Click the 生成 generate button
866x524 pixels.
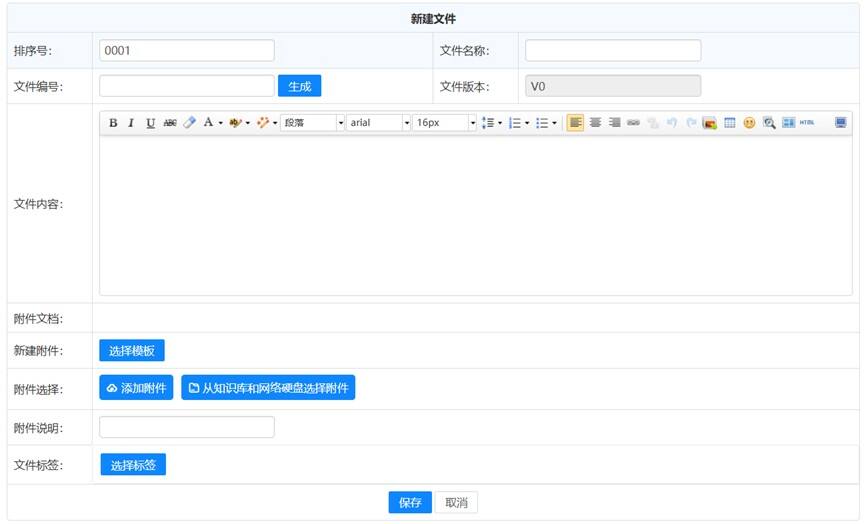299,86
